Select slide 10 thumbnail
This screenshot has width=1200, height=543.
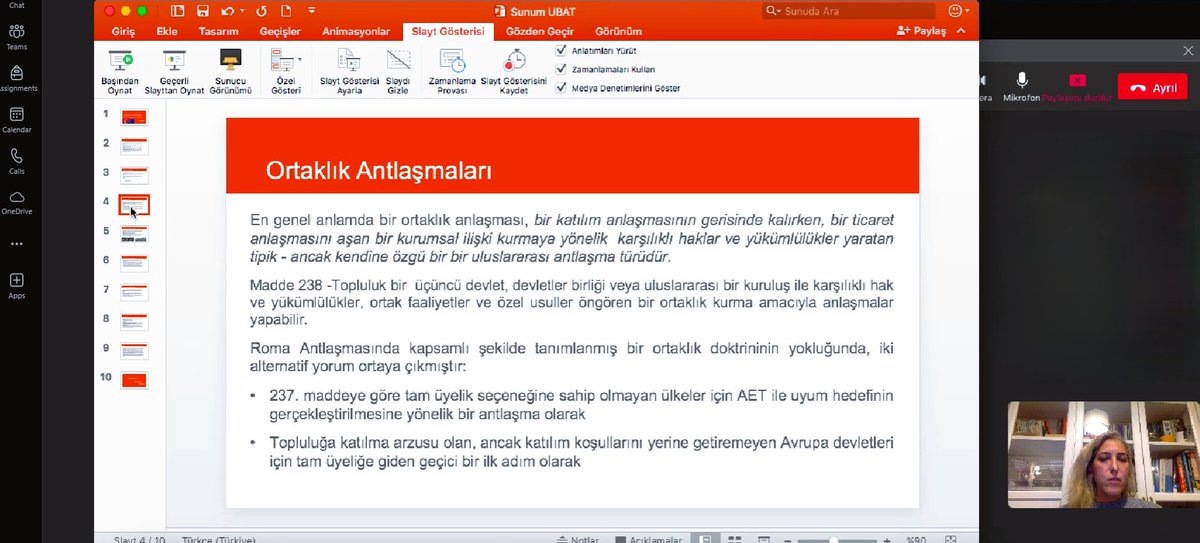pyautogui.click(x=134, y=380)
